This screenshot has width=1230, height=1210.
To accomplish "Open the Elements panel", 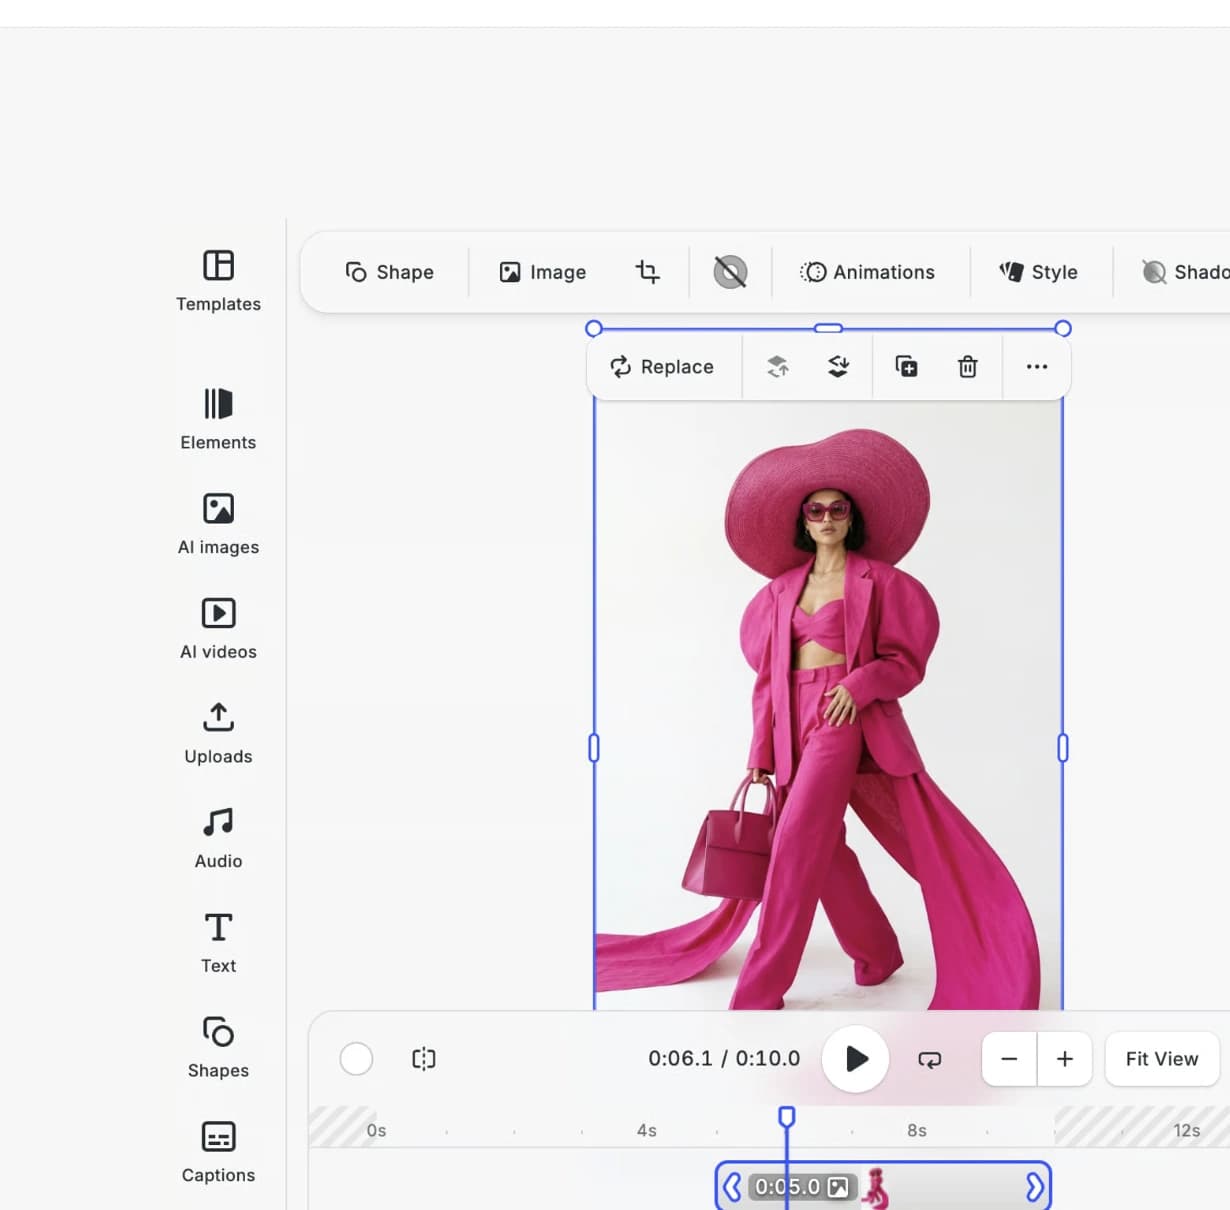I will (218, 420).
